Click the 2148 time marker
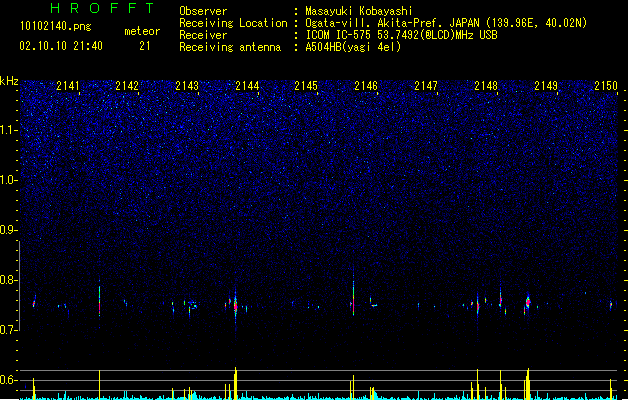 (x=486, y=86)
